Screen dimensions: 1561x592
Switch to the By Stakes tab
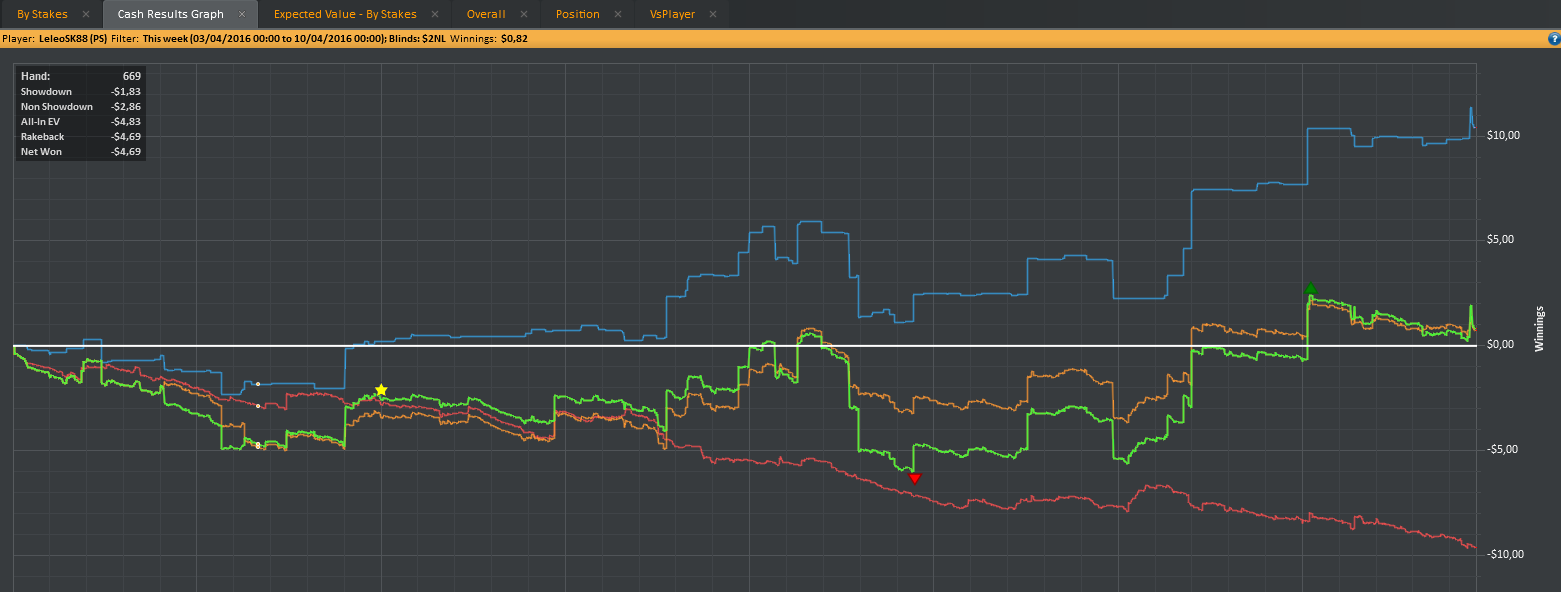42,14
